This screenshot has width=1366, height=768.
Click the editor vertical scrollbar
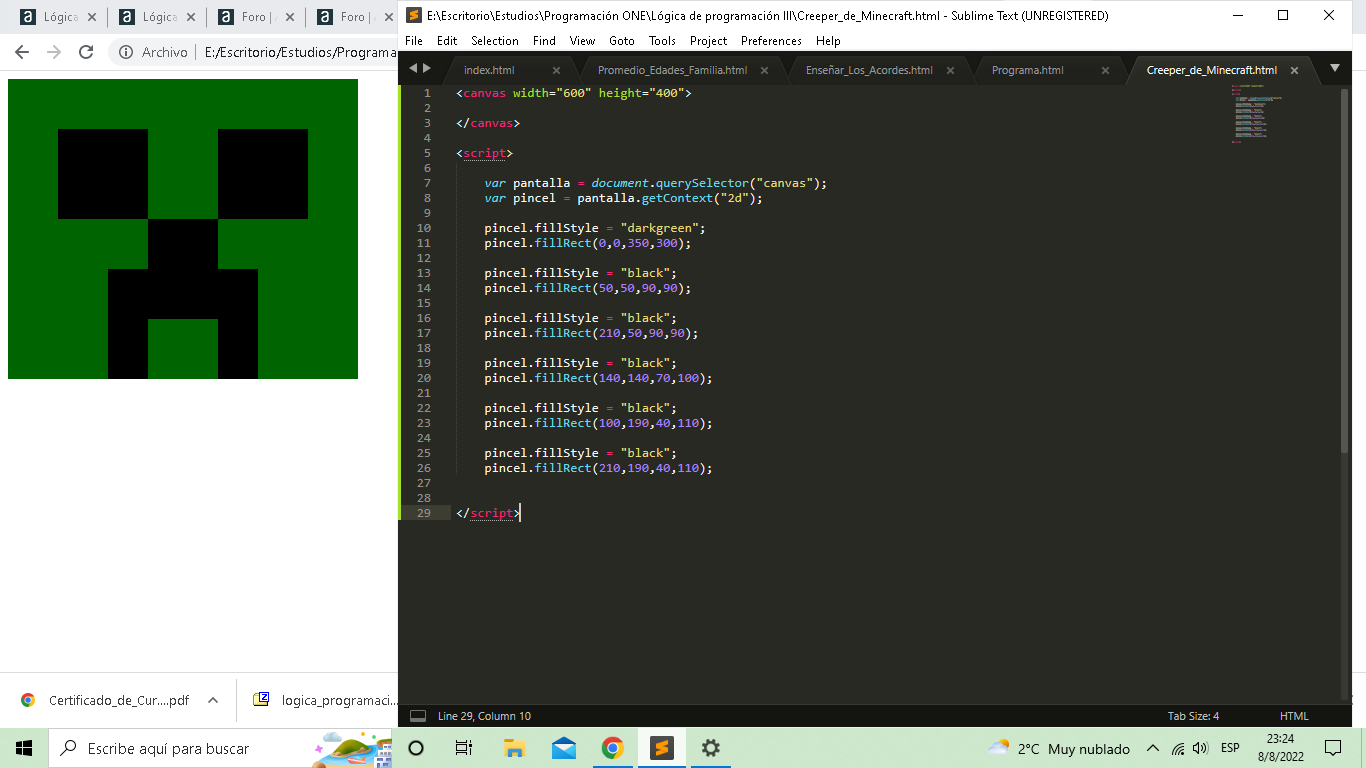pos(1345,270)
